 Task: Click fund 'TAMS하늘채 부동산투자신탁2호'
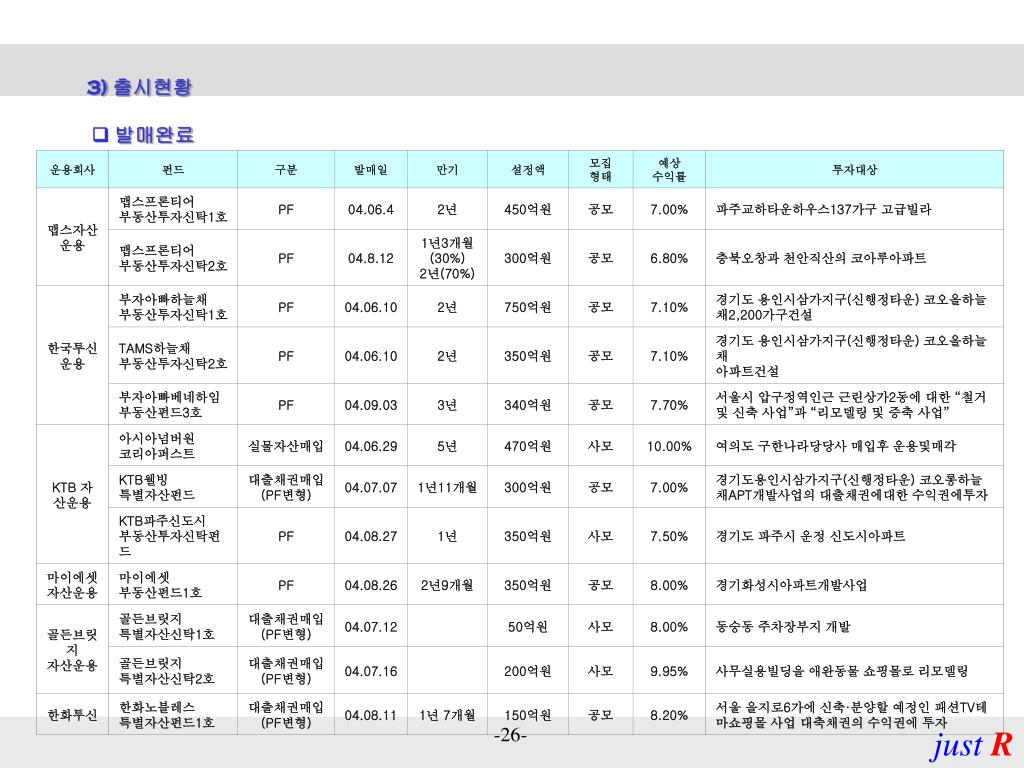(173, 356)
